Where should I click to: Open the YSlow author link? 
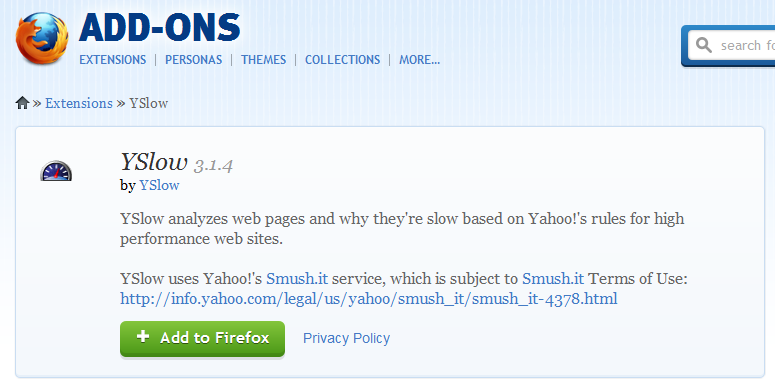tap(159, 185)
